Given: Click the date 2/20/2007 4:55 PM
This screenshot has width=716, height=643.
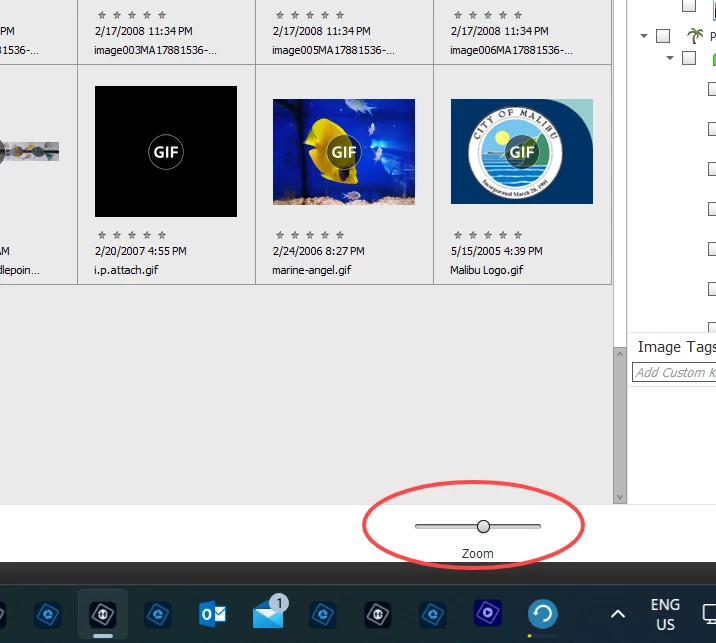Looking at the screenshot, I should (x=141, y=251).
